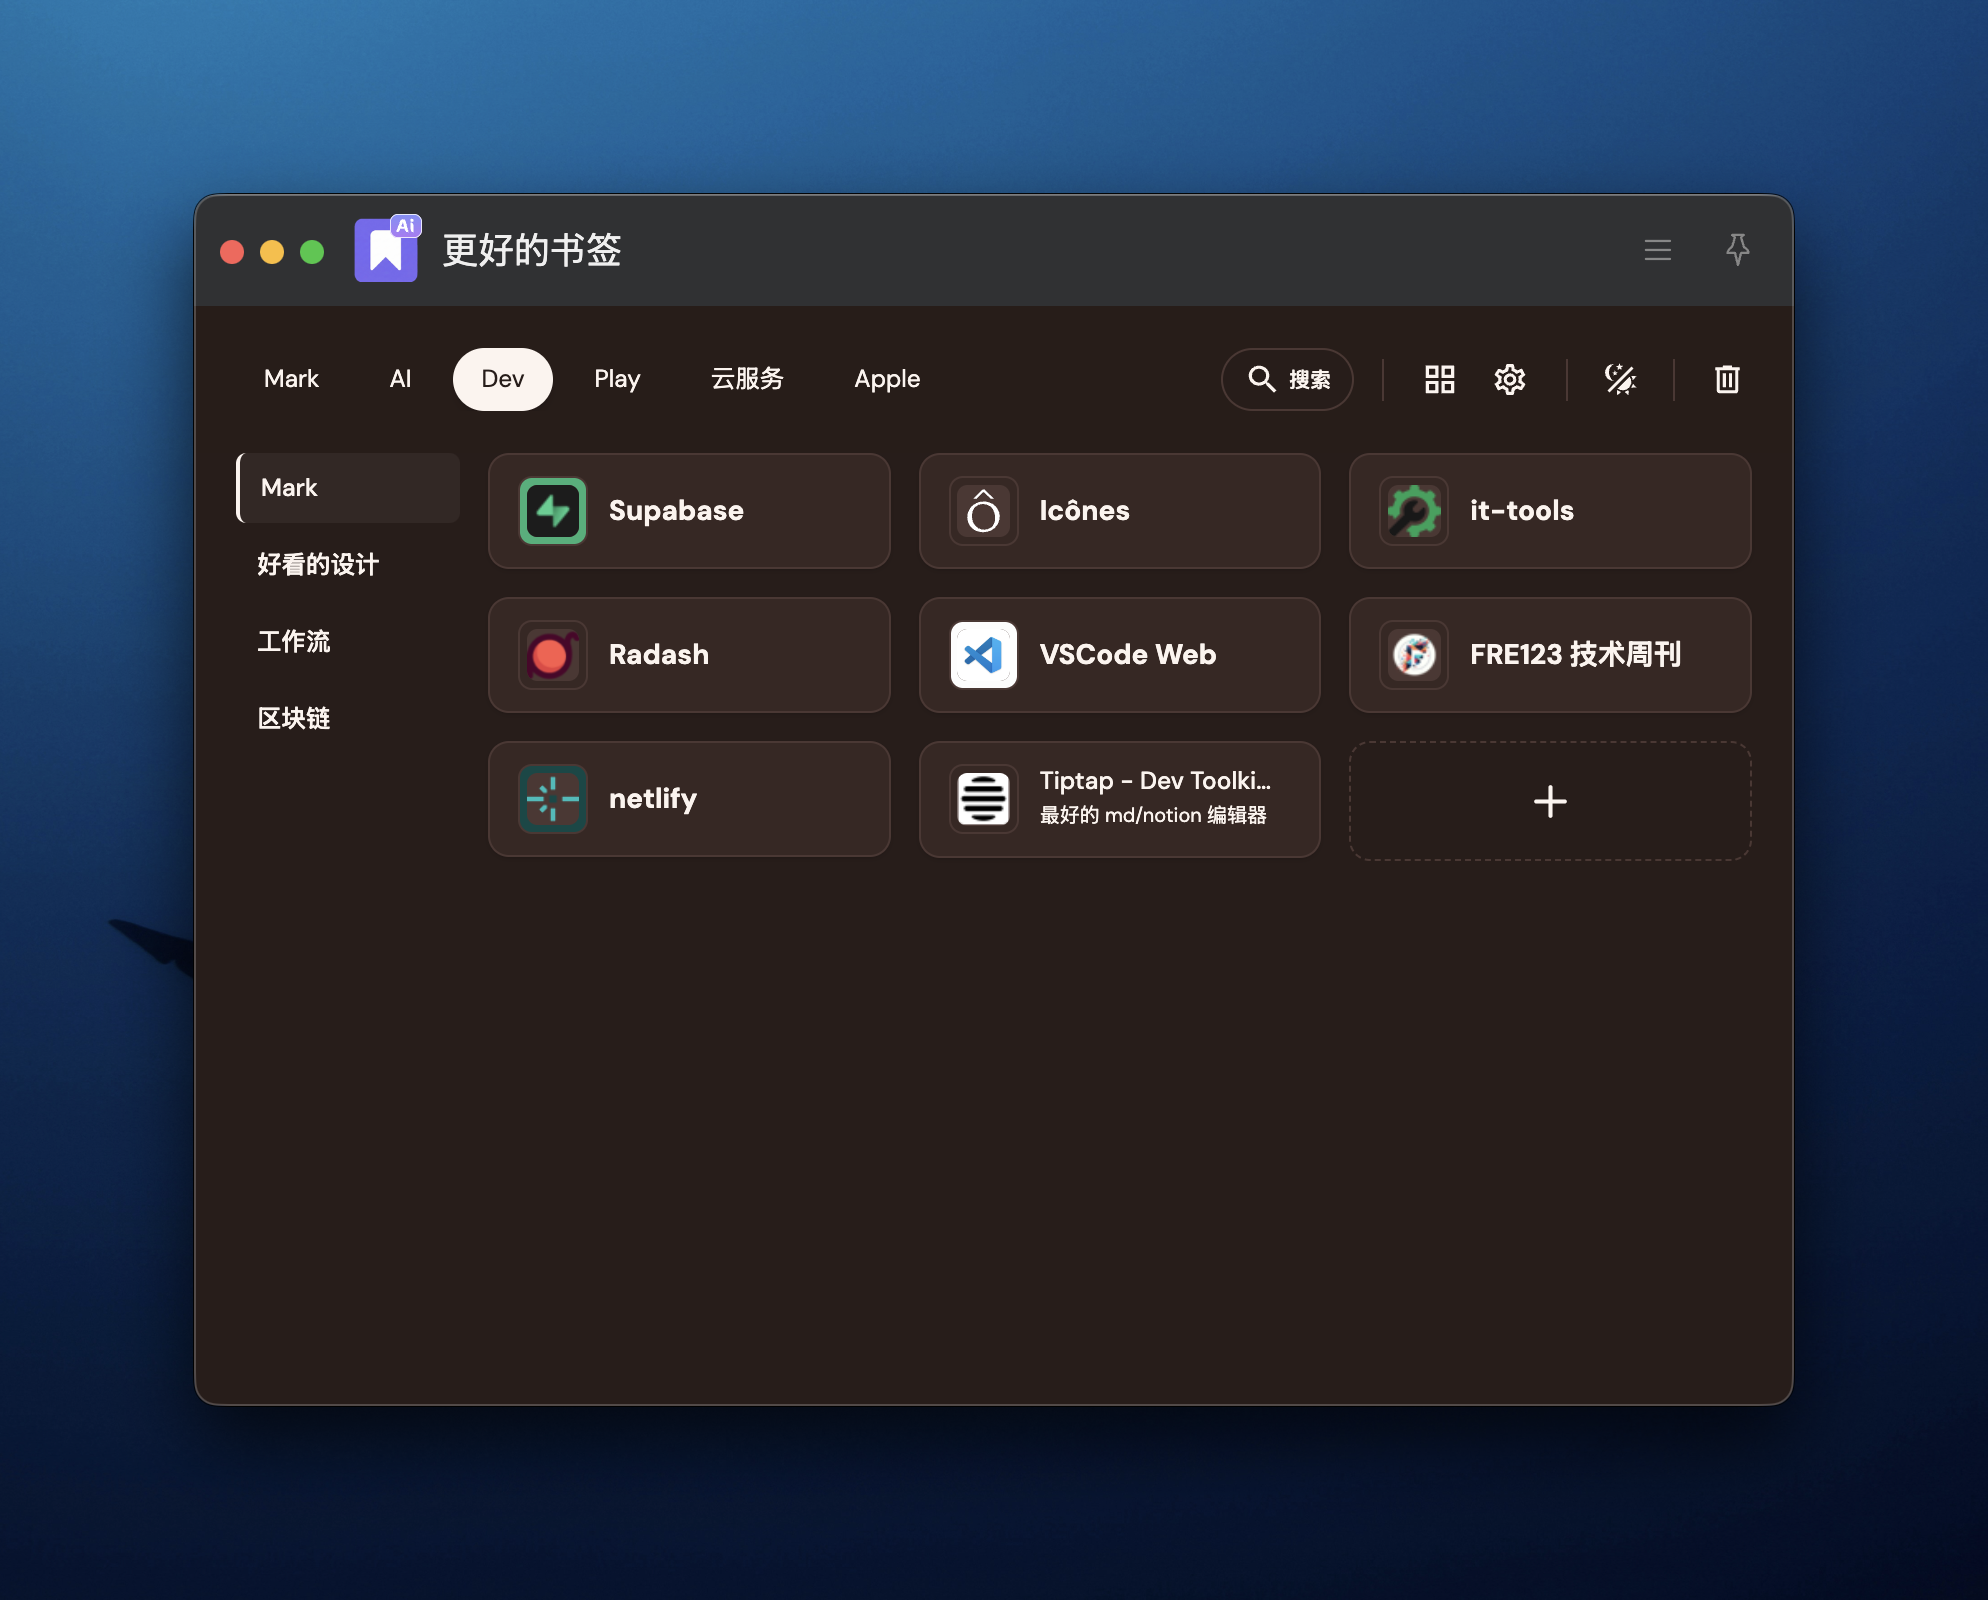Click the pin window icon
Image resolution: width=1988 pixels, height=1600 pixels.
pyautogui.click(x=1737, y=249)
